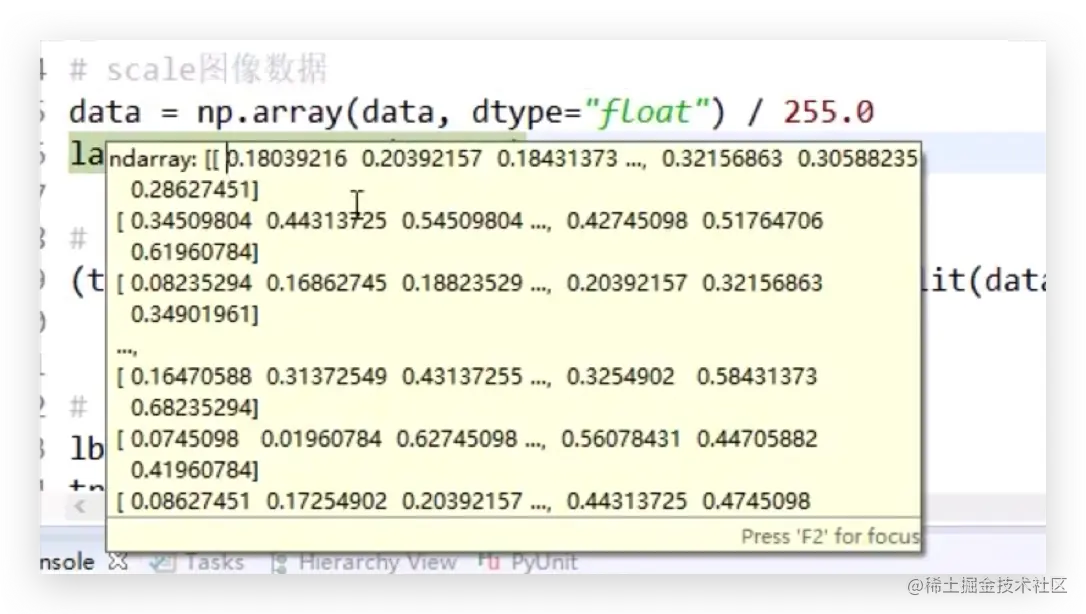The image size is (1086, 614).
Task: Click value 0.28627451] in tooltip
Action: point(195,189)
